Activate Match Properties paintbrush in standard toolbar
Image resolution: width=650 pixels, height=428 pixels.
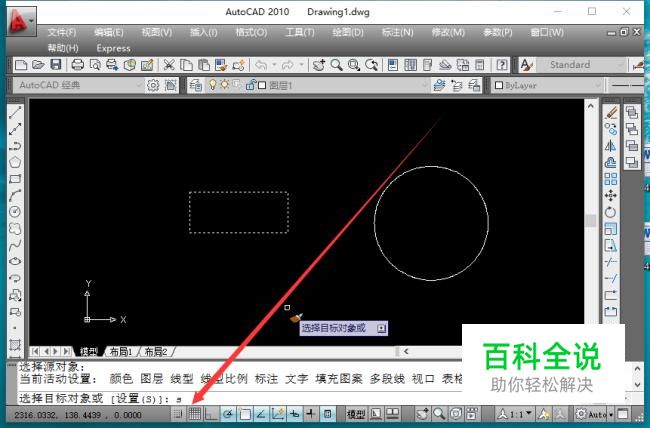click(x=221, y=65)
